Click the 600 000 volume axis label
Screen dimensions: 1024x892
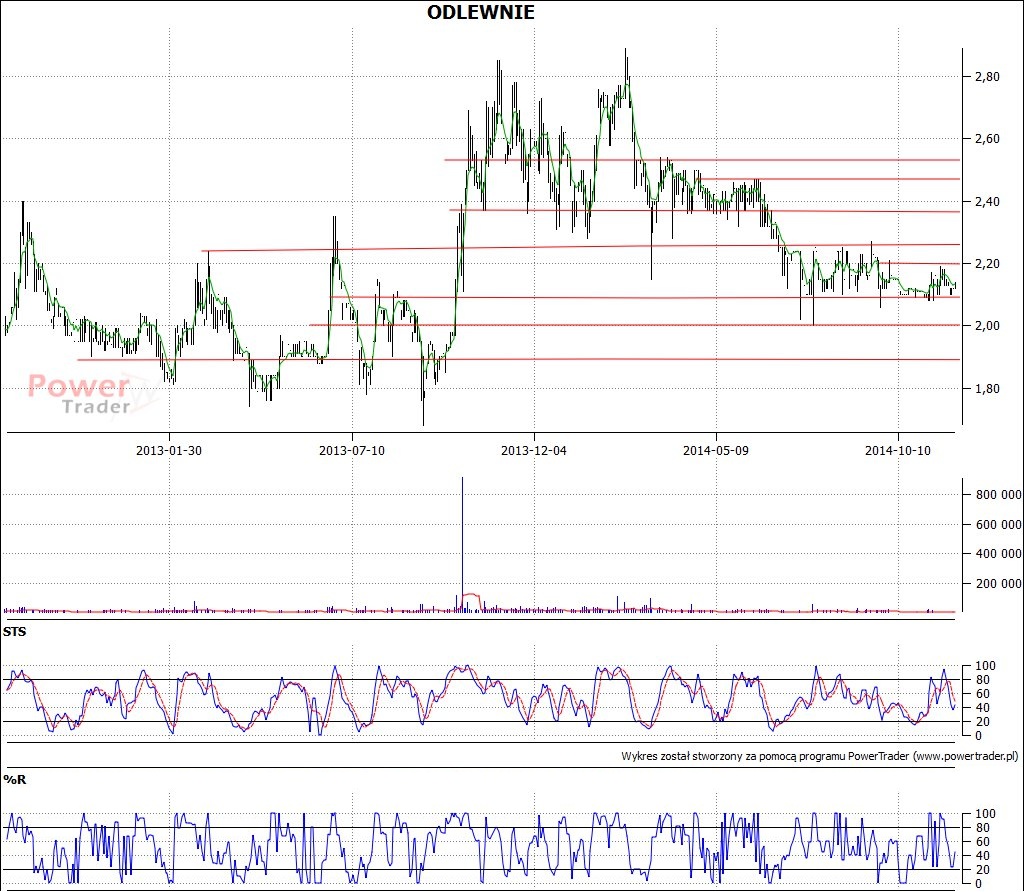[x=999, y=524]
